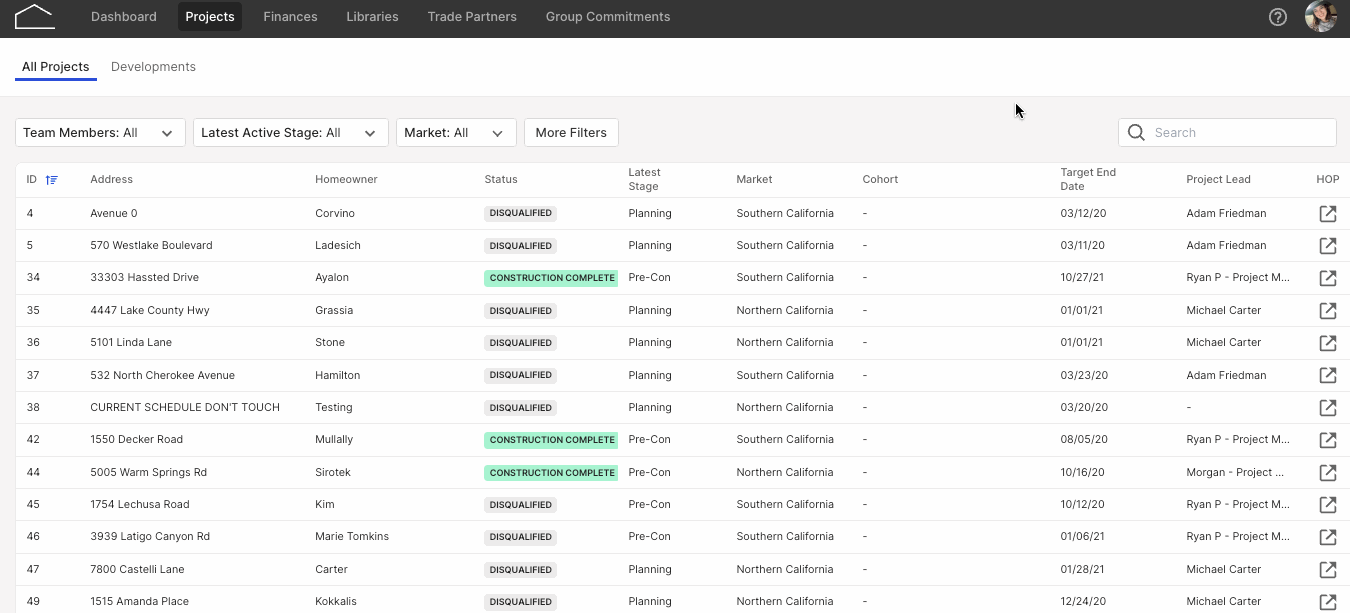Click Construction Complete badge for Sirotek
Image resolution: width=1350 pixels, height=613 pixels.
tap(551, 472)
